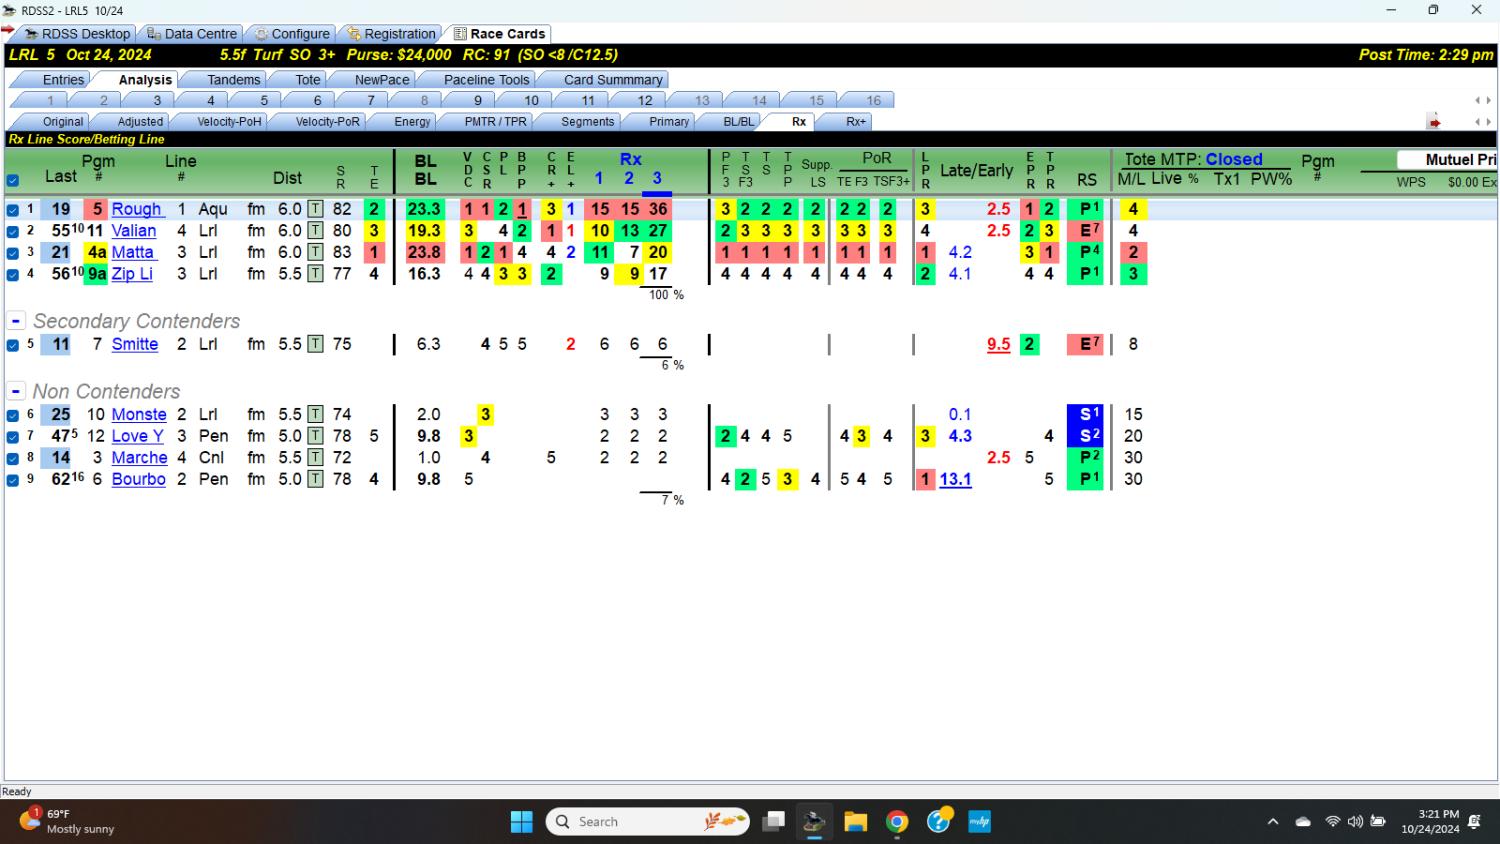Open horse link Rough
Screen dimensions: 1500x844
click(x=136, y=209)
